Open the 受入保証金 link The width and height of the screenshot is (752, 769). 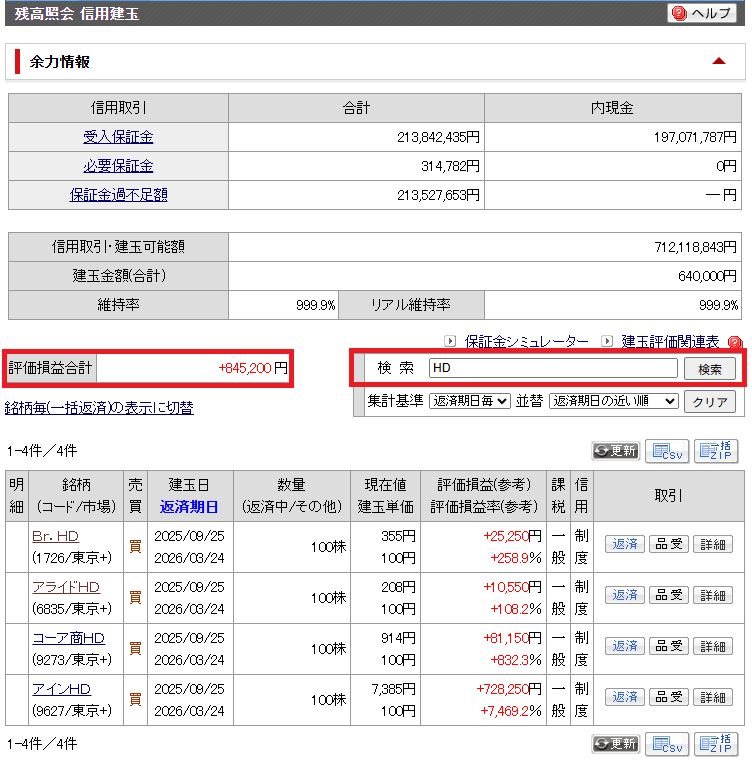(118, 137)
